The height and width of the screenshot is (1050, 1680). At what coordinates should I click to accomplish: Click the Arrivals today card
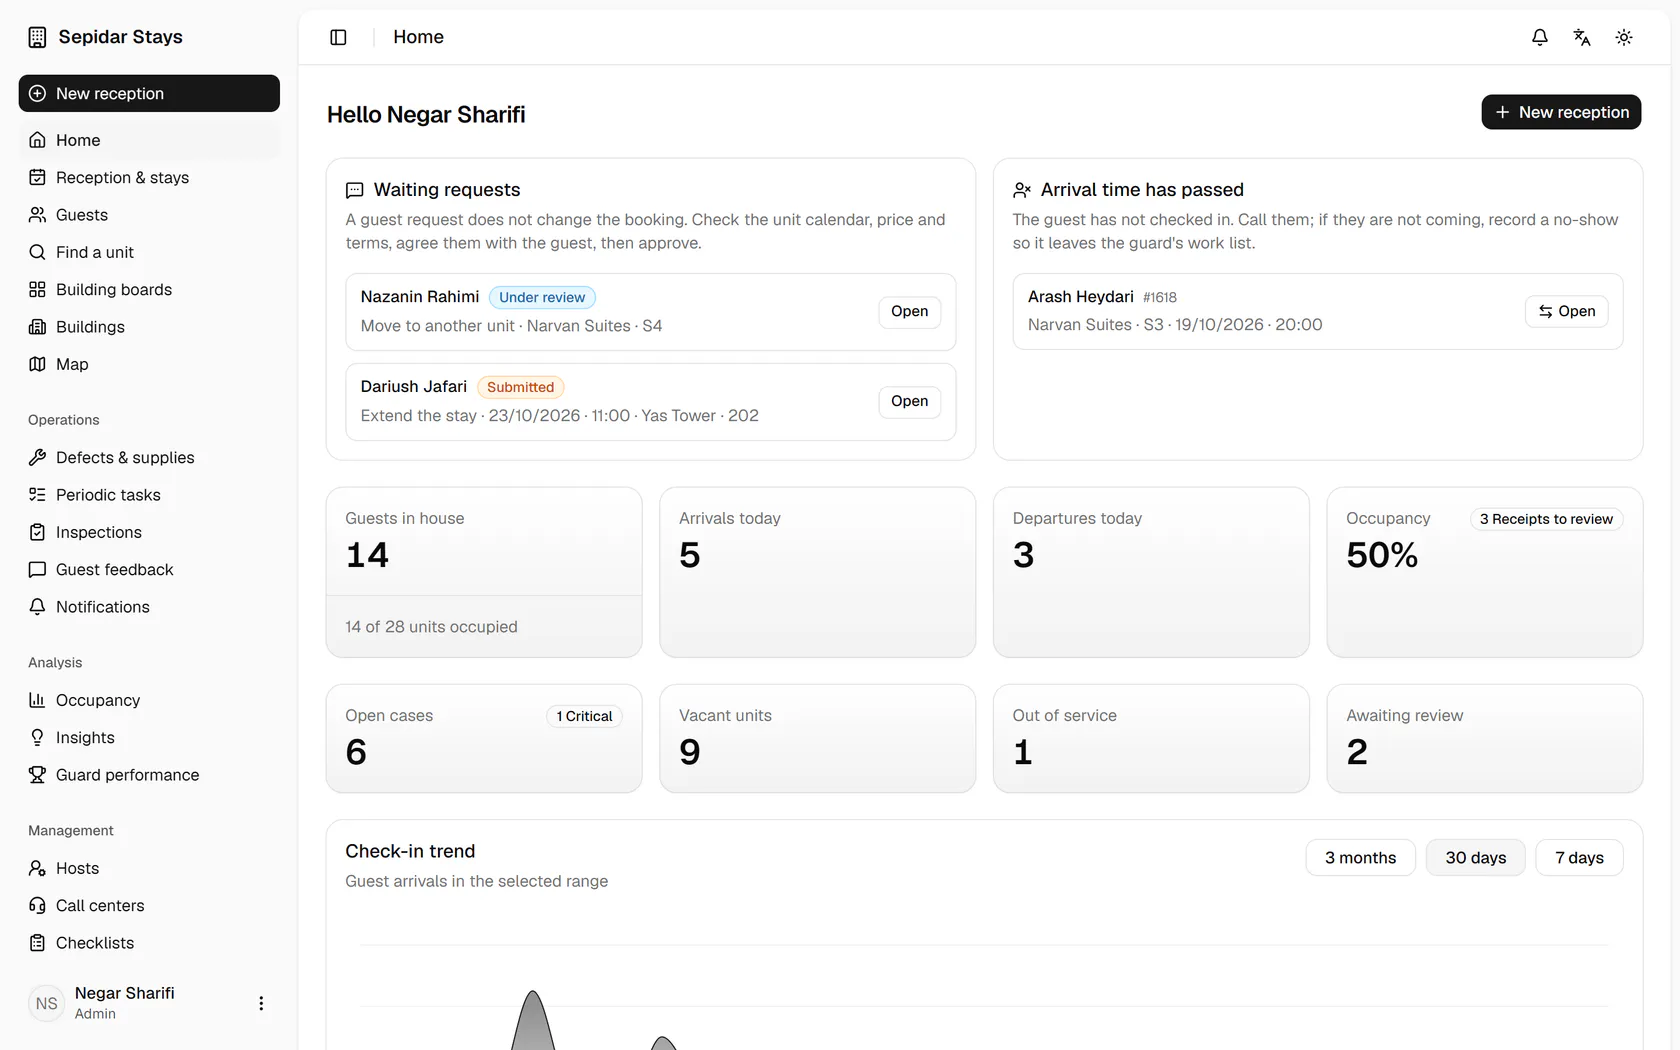818,572
